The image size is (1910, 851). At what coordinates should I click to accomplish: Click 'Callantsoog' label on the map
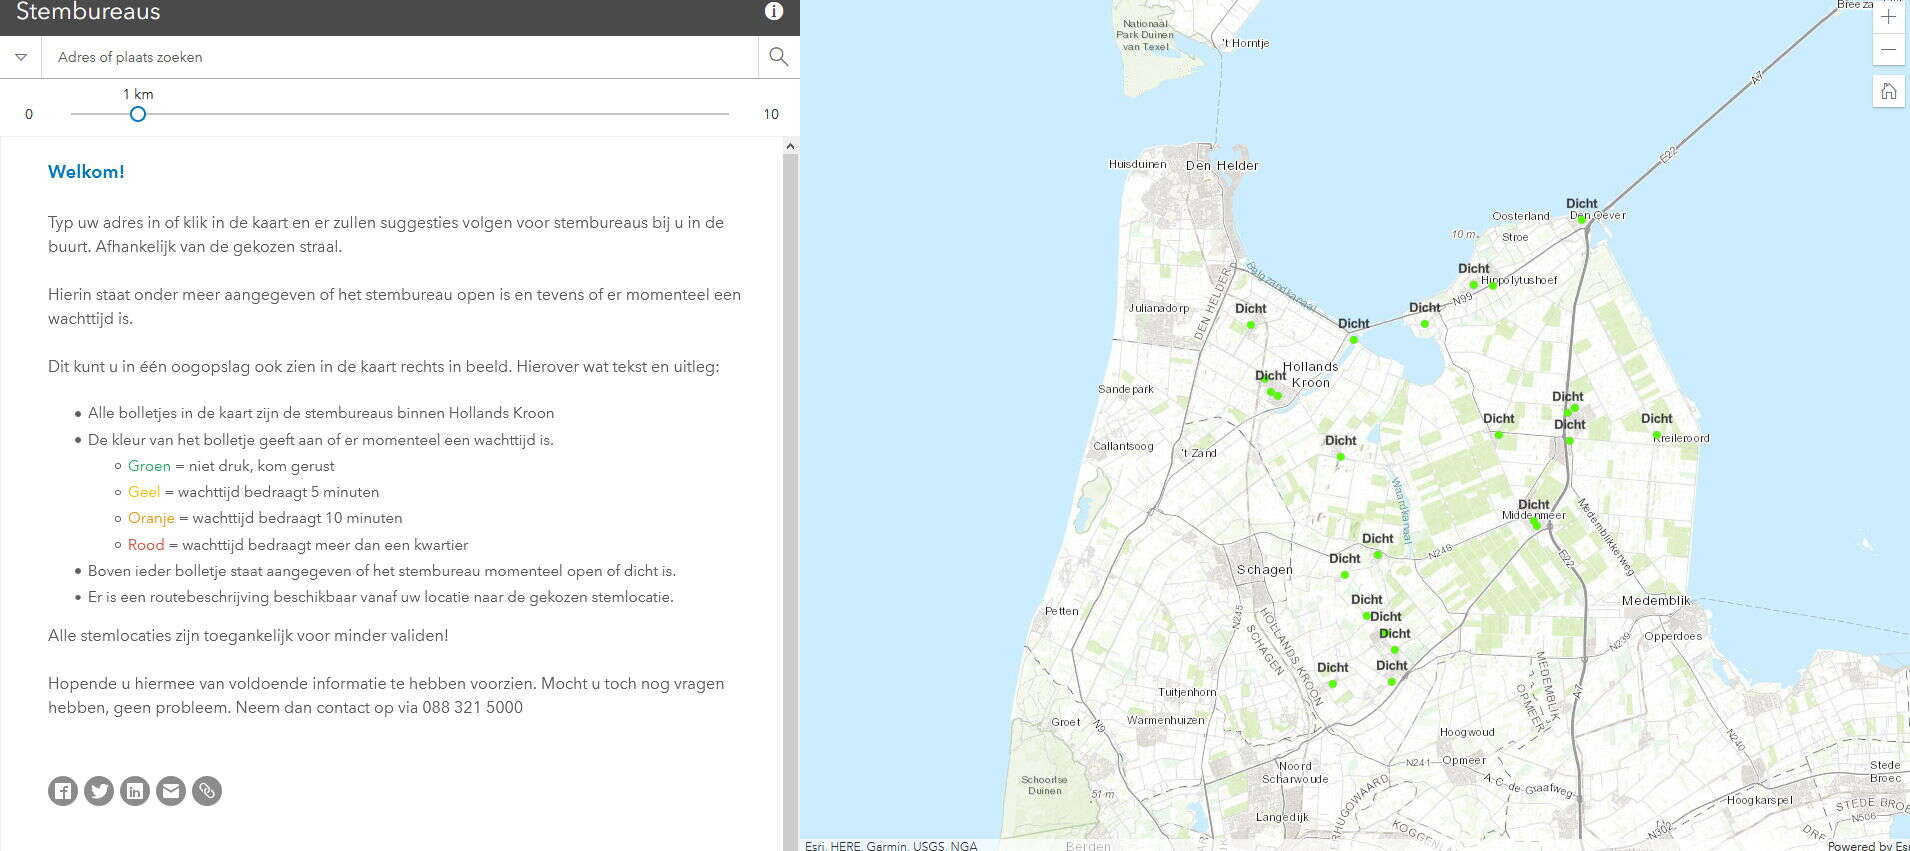(1123, 446)
